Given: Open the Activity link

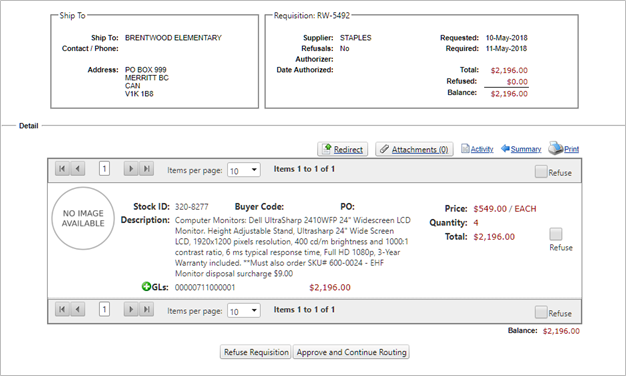Looking at the screenshot, I should click(482, 149).
